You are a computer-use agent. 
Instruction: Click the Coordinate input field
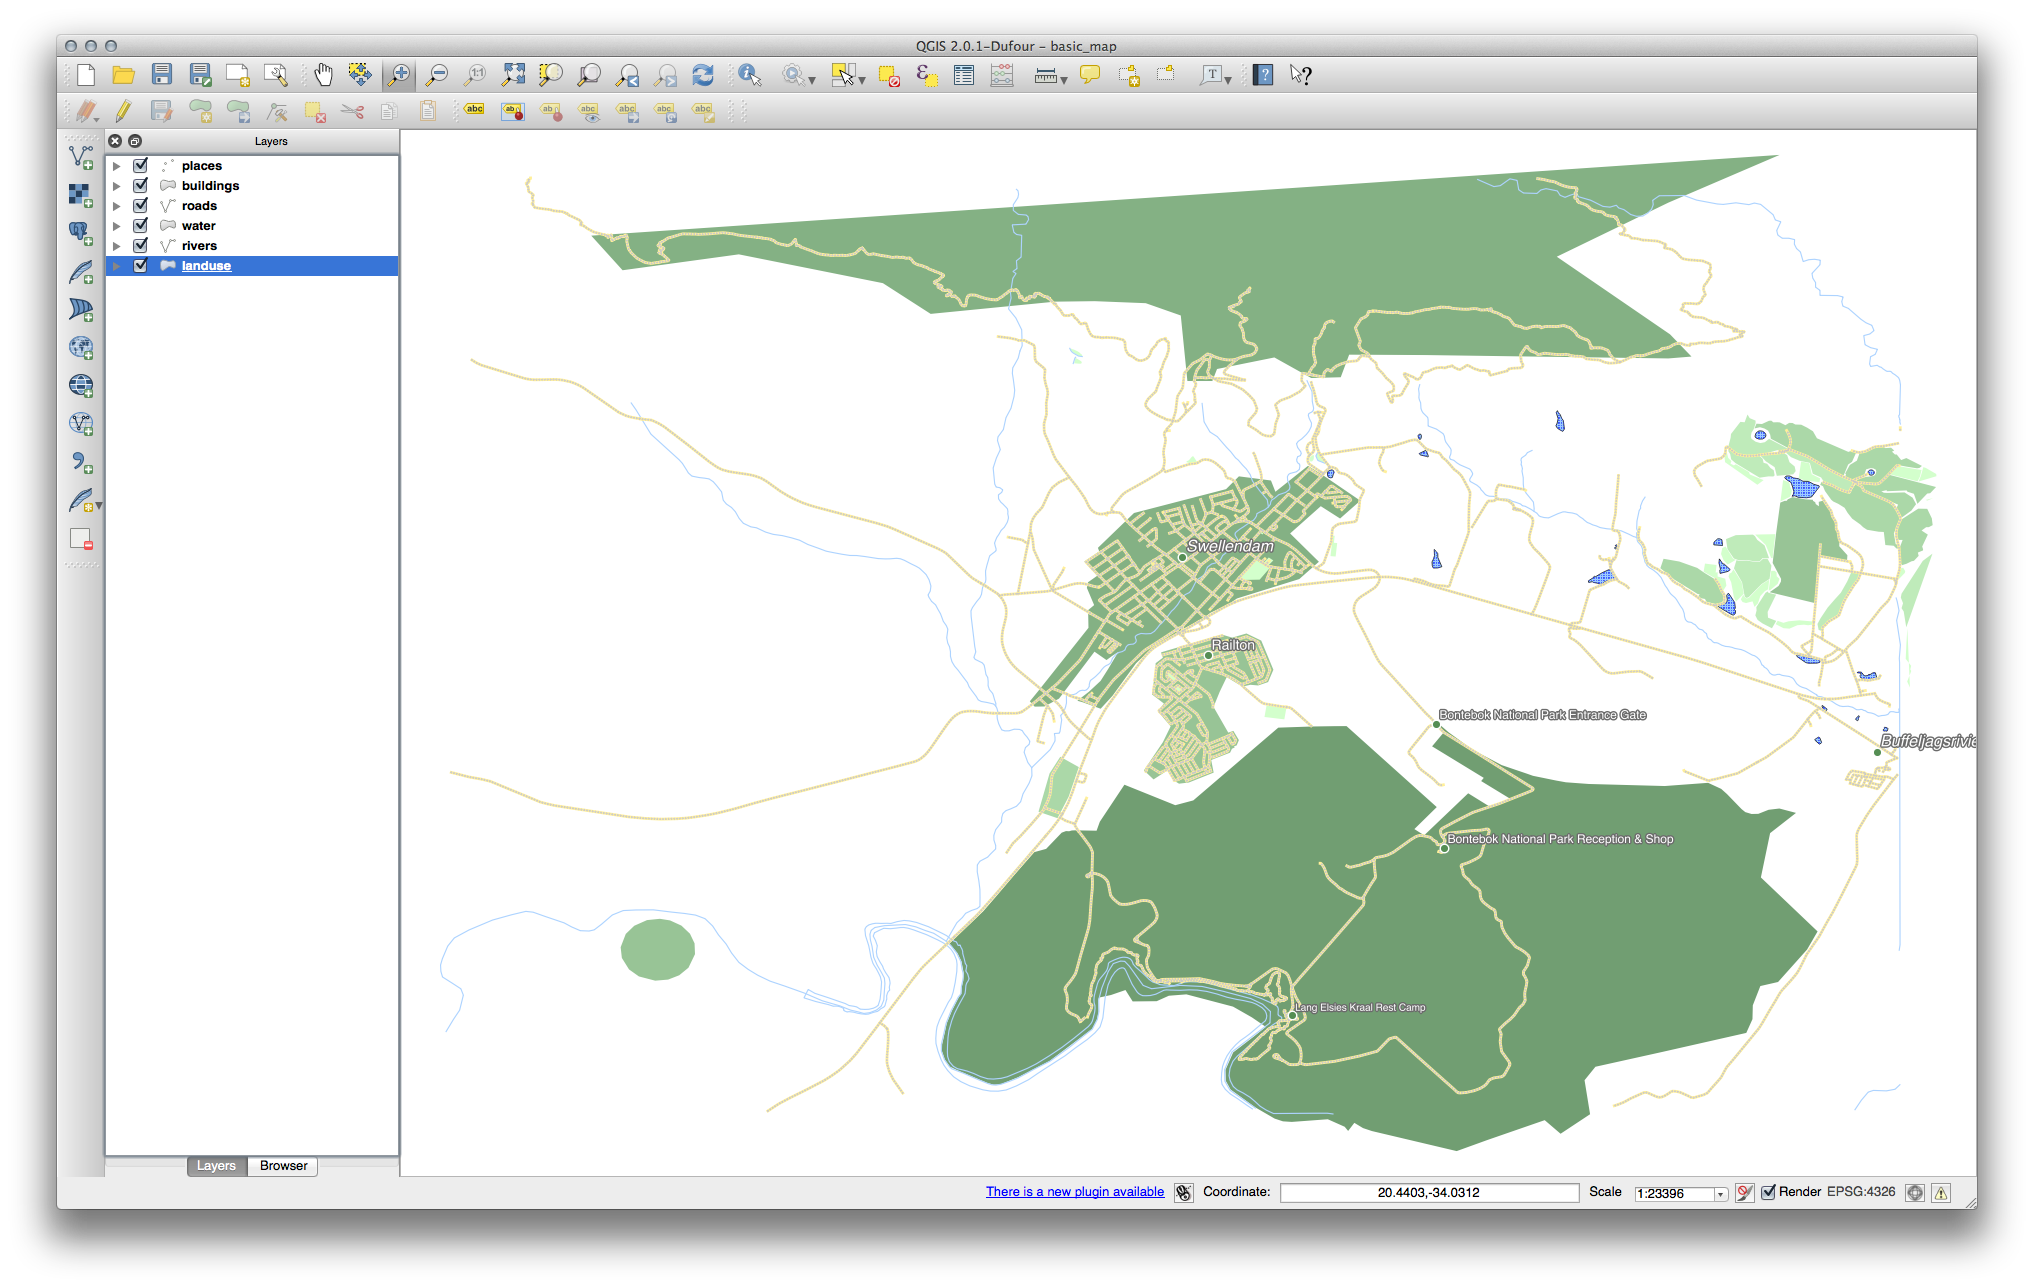[1428, 1193]
